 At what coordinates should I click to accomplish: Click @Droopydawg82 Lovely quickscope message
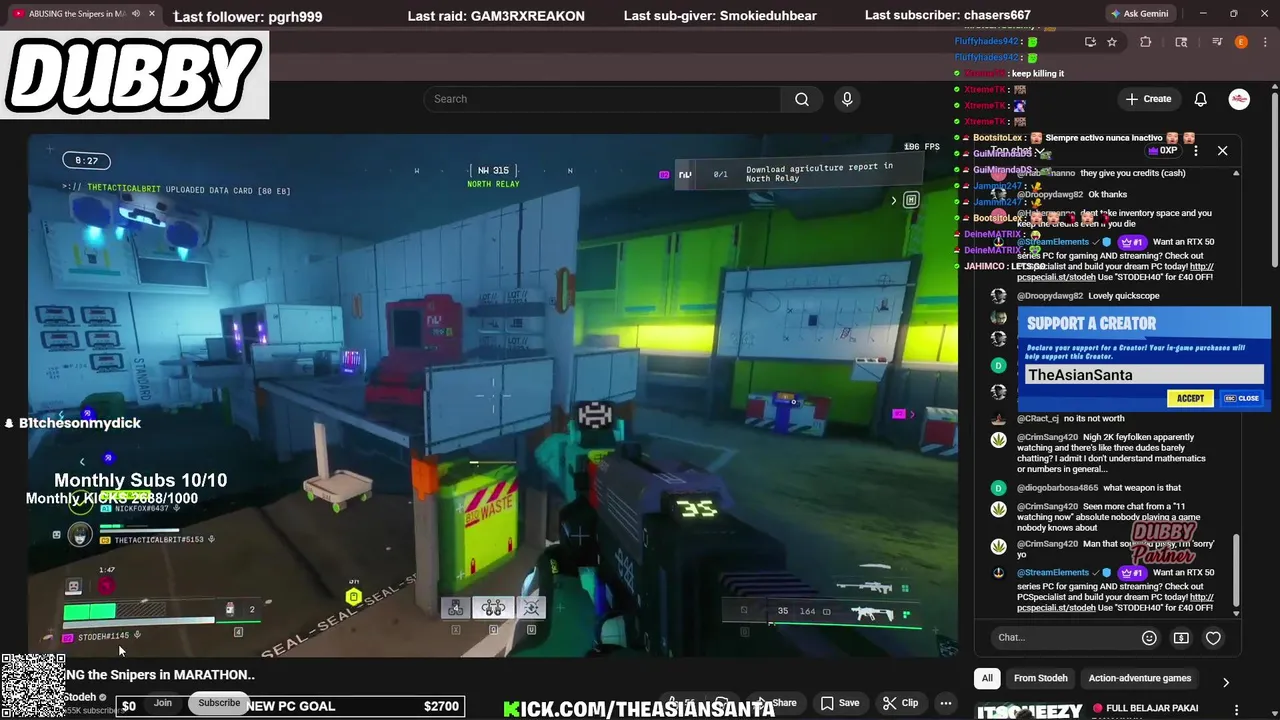point(1088,296)
